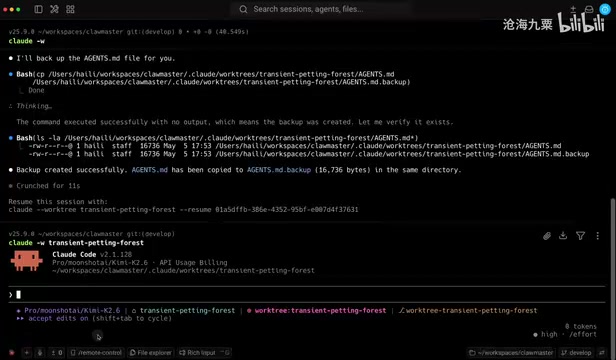
Task: Click the Bash(ls -la …) tool call line
Action: click(217, 138)
